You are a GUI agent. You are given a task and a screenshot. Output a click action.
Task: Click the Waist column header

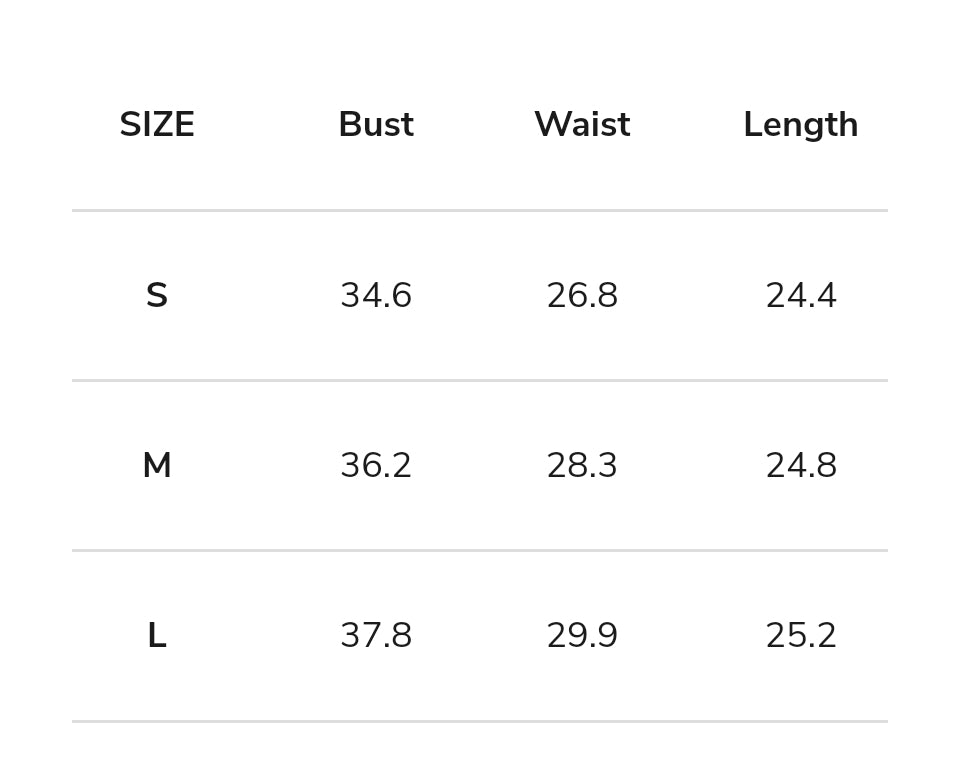pyautogui.click(x=582, y=125)
